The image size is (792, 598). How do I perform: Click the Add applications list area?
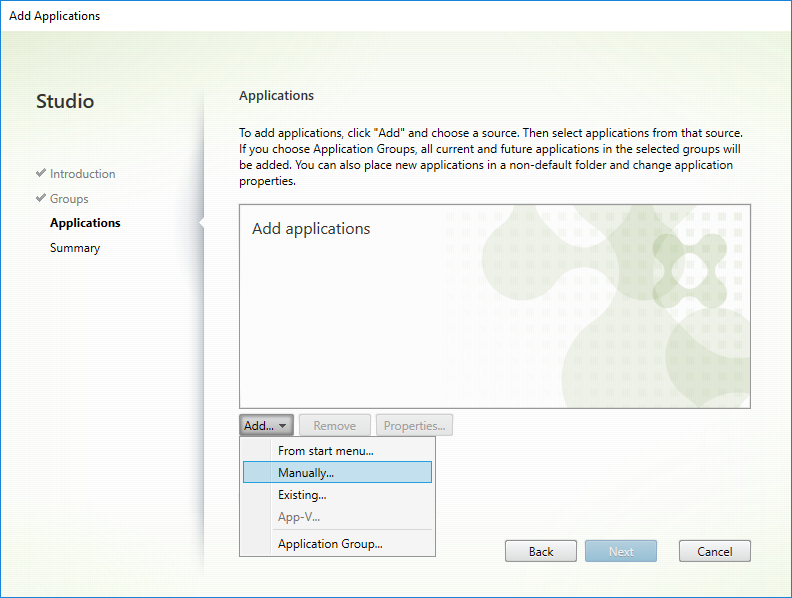(494, 306)
